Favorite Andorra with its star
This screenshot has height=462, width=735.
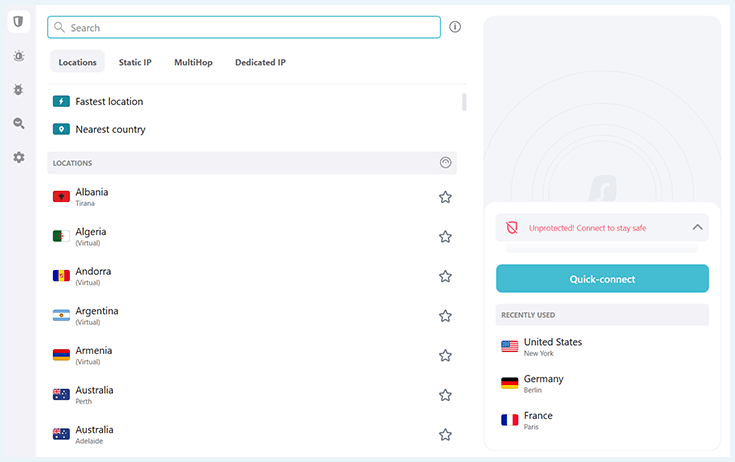[445, 276]
